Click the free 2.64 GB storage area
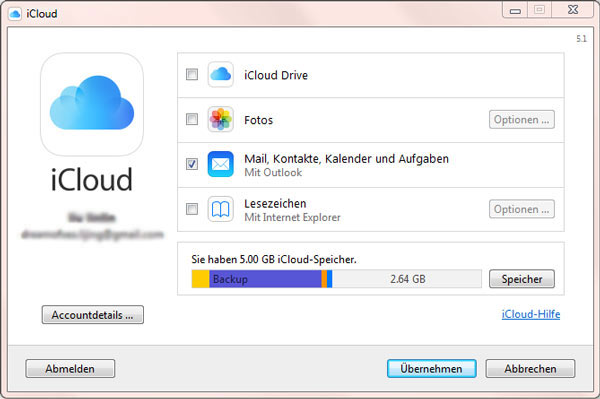 point(407,279)
